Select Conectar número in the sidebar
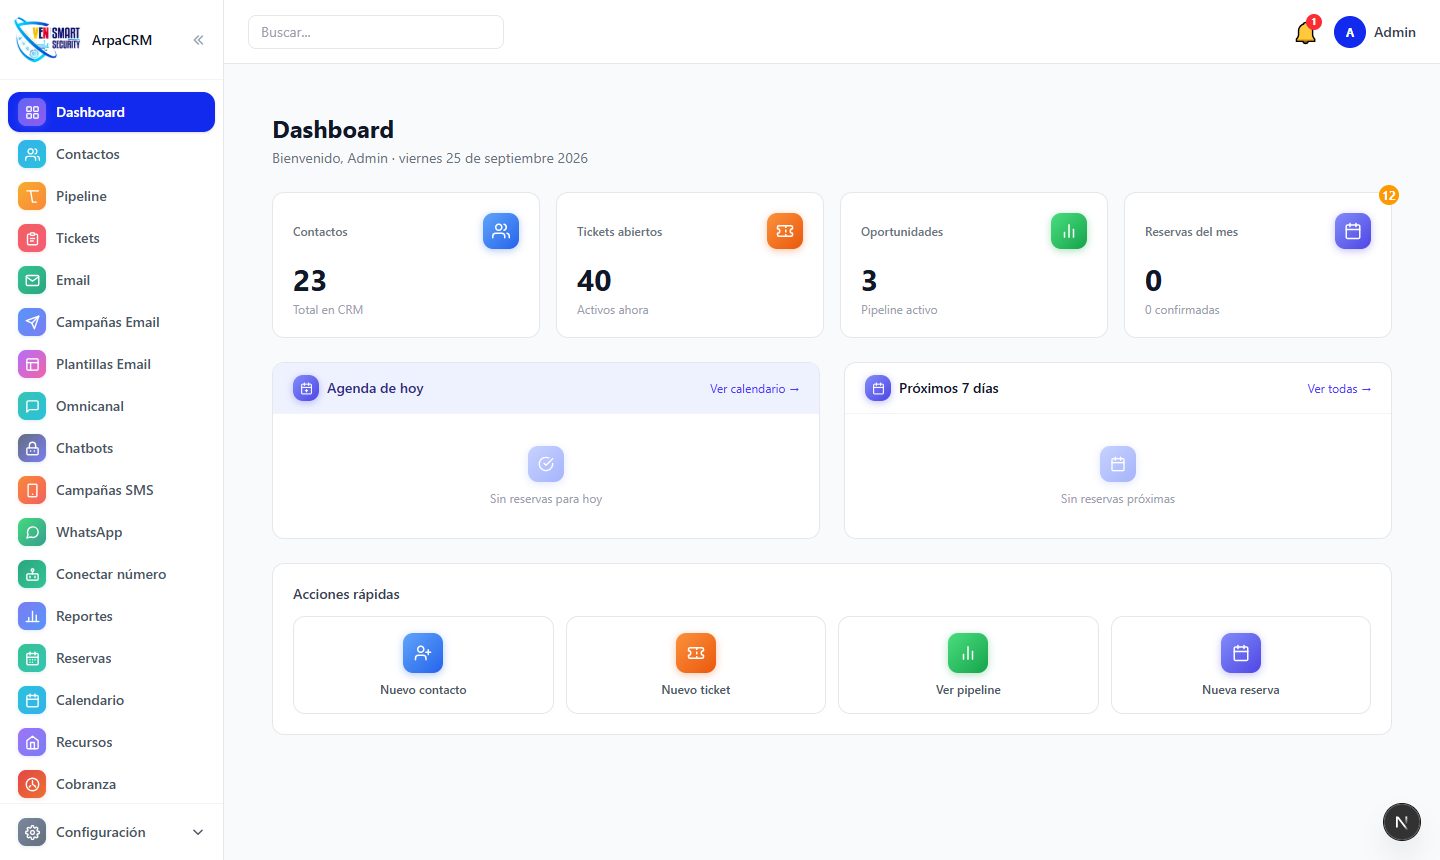 111,574
